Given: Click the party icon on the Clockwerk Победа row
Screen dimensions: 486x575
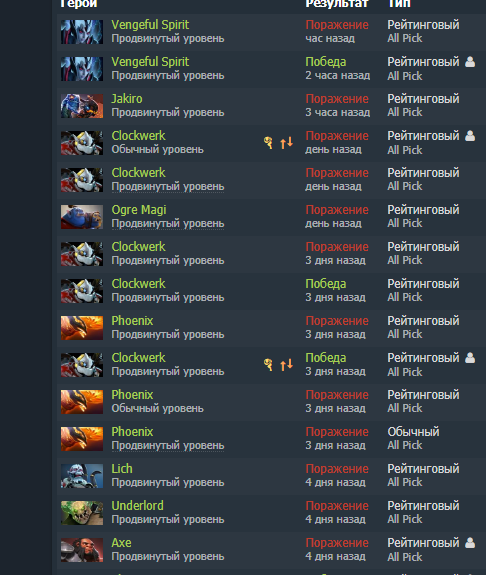Looking at the screenshot, I should click(470, 358).
